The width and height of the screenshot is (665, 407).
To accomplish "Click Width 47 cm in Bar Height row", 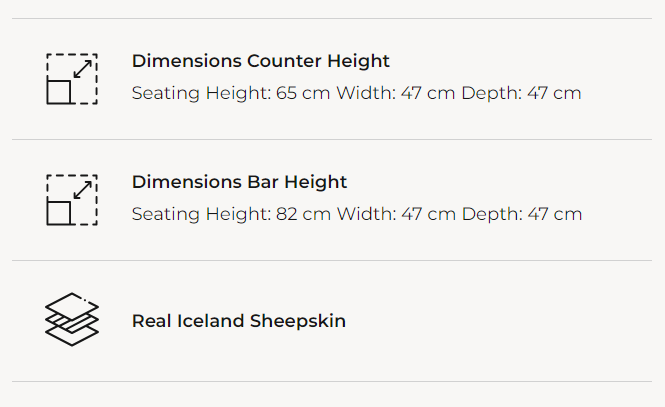I will point(396,214).
